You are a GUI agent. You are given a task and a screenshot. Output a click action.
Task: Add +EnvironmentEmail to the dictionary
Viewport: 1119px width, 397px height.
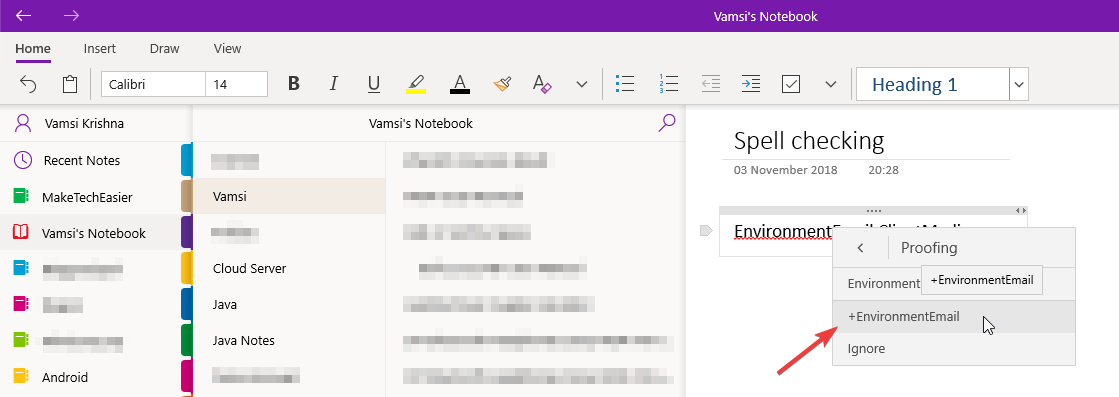tap(953, 317)
